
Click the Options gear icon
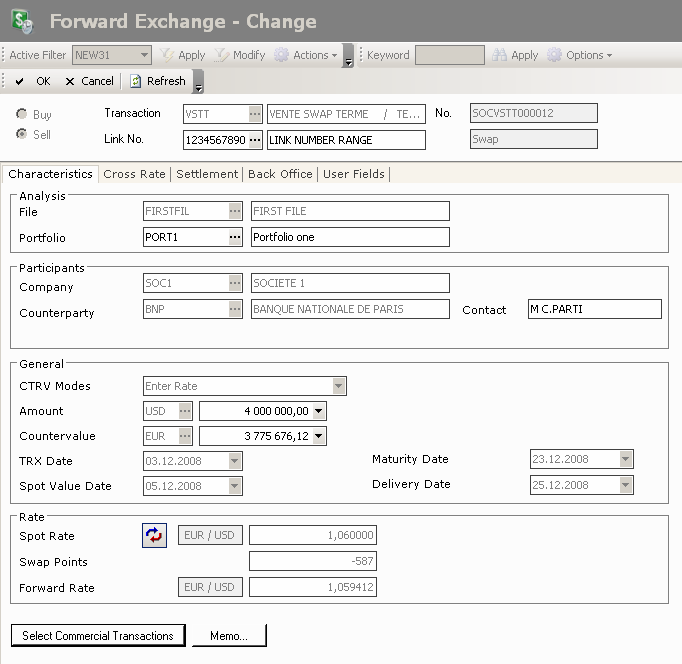tap(554, 55)
